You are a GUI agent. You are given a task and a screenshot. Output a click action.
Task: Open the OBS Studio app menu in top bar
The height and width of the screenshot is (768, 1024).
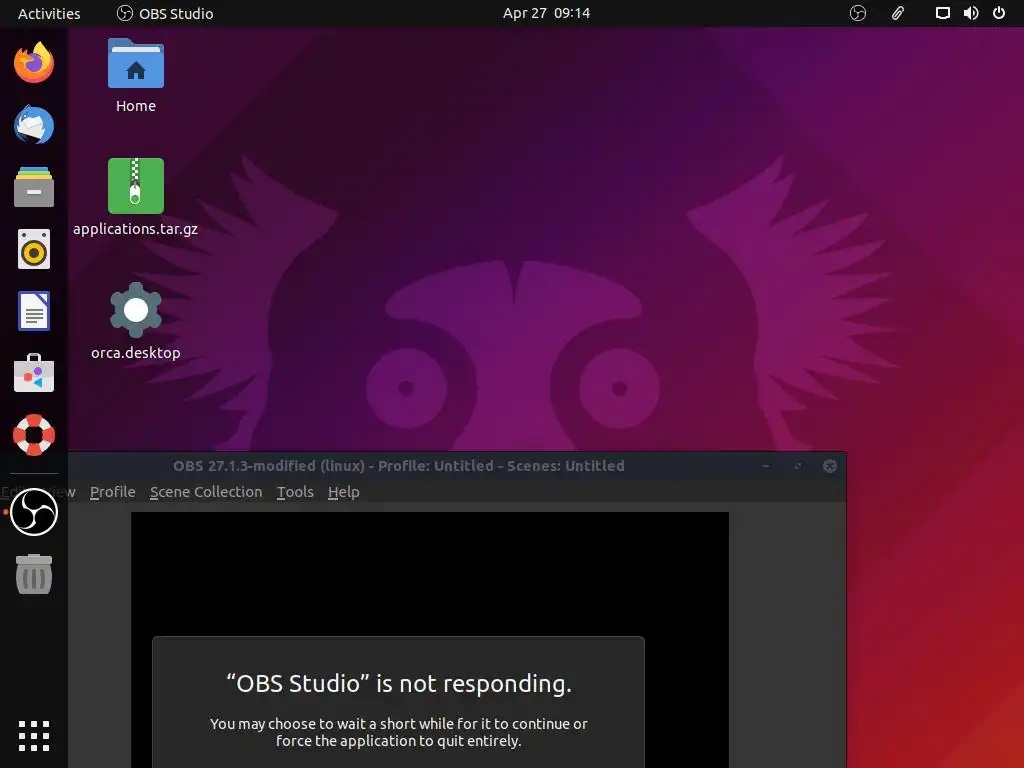[x=165, y=14]
